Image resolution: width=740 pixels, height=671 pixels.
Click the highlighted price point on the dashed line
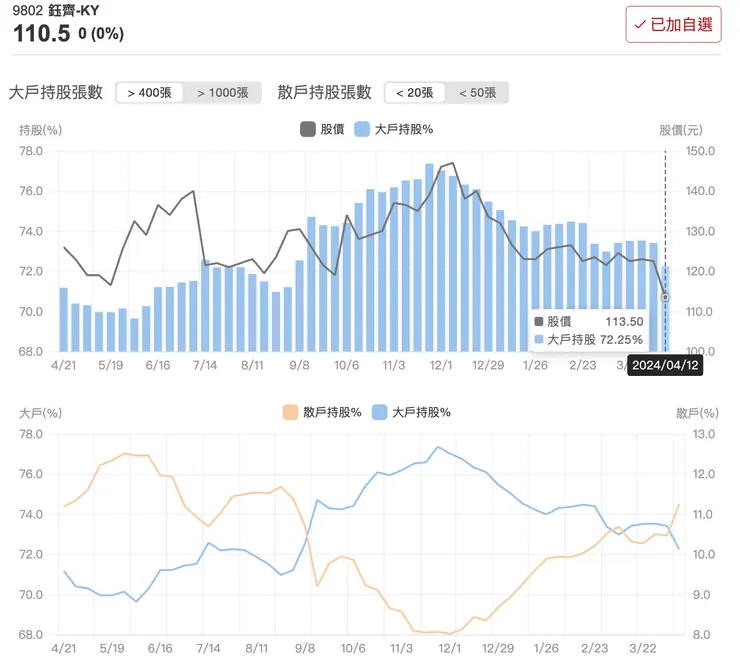[665, 297]
